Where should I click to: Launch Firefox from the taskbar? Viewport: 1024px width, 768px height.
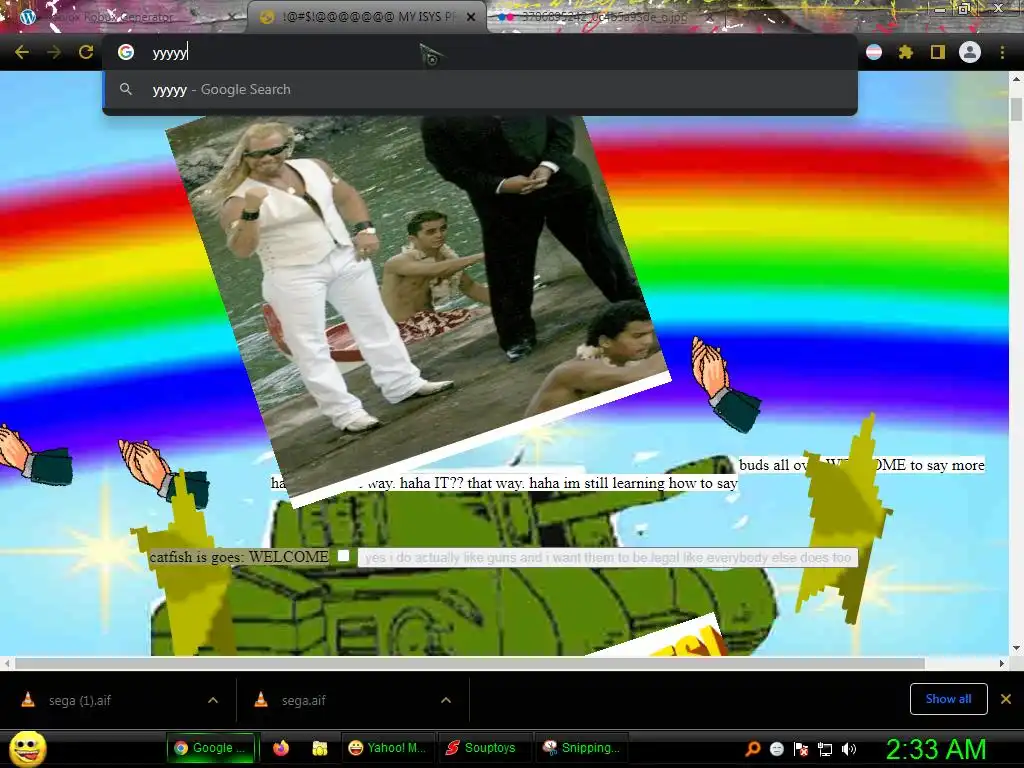281,748
